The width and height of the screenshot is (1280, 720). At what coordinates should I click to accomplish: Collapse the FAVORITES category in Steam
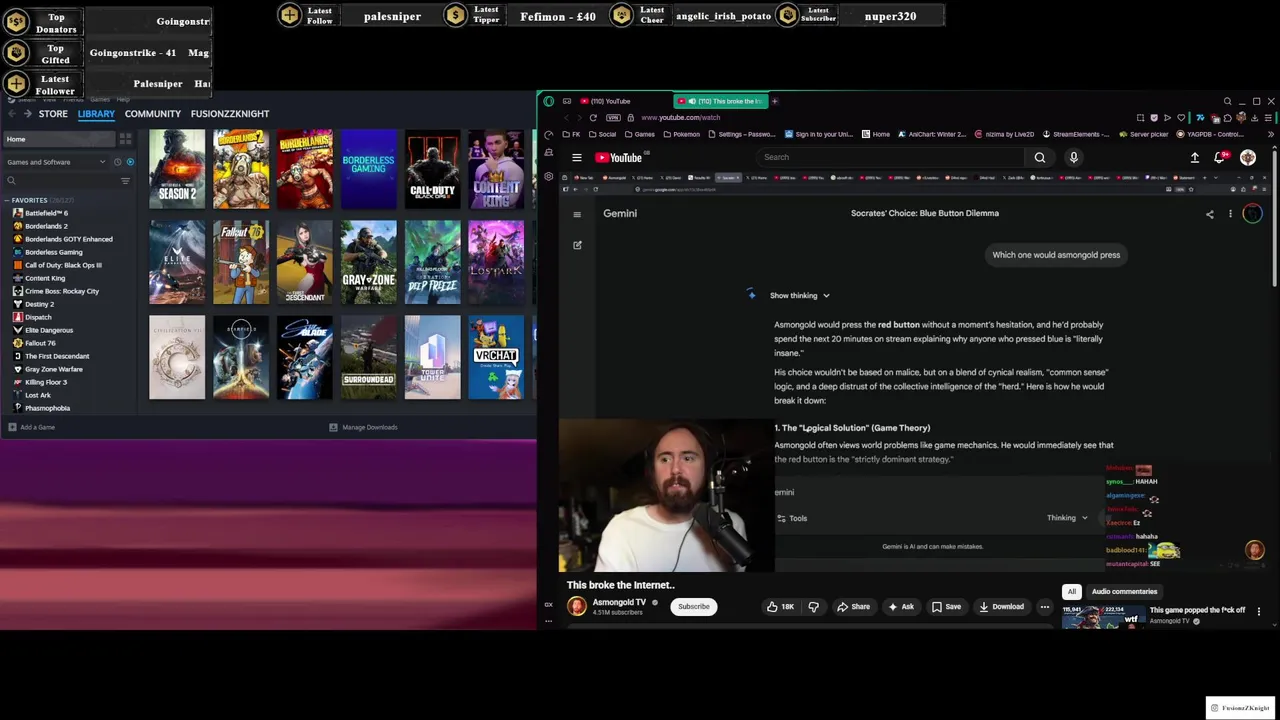[7, 200]
